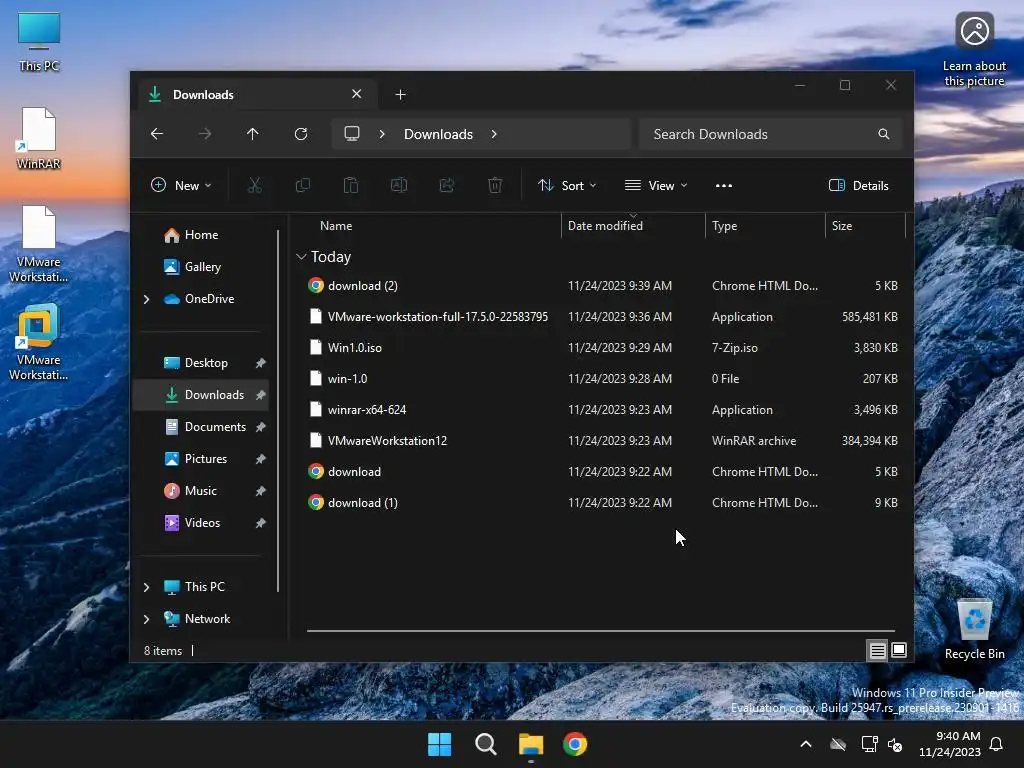Sort by Type column header
This screenshot has height=768, width=1024.
pyautogui.click(x=724, y=226)
